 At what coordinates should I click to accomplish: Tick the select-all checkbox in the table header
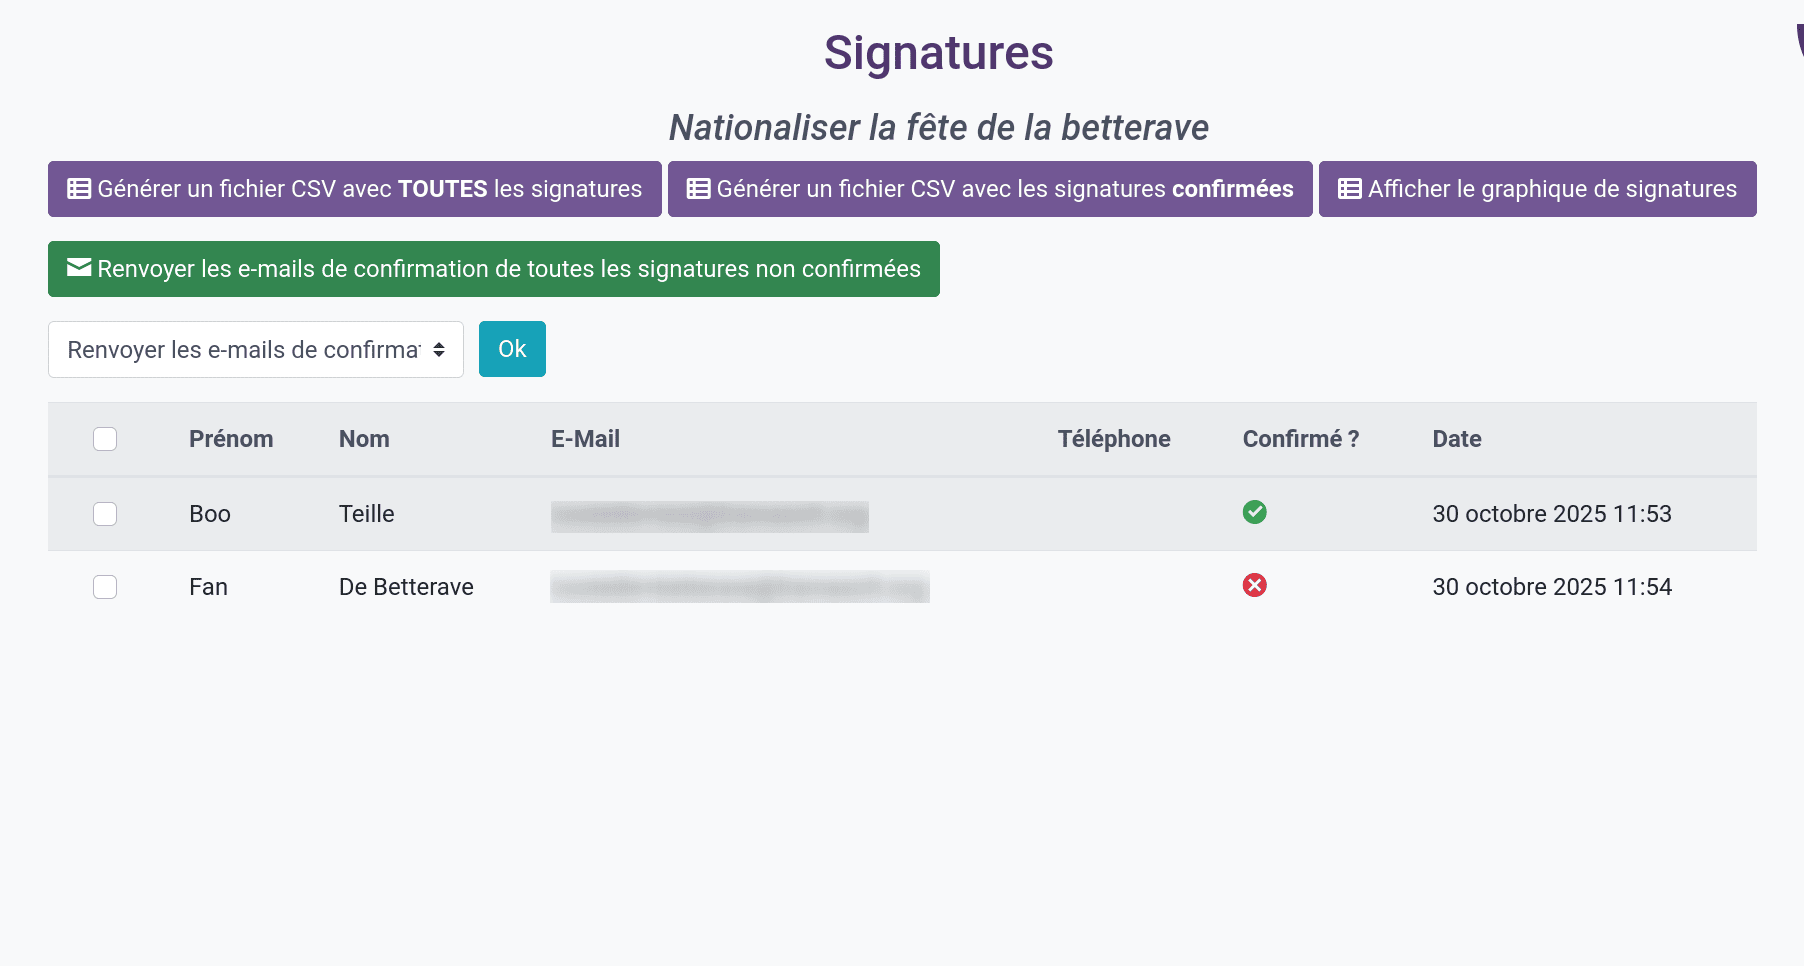(x=105, y=439)
